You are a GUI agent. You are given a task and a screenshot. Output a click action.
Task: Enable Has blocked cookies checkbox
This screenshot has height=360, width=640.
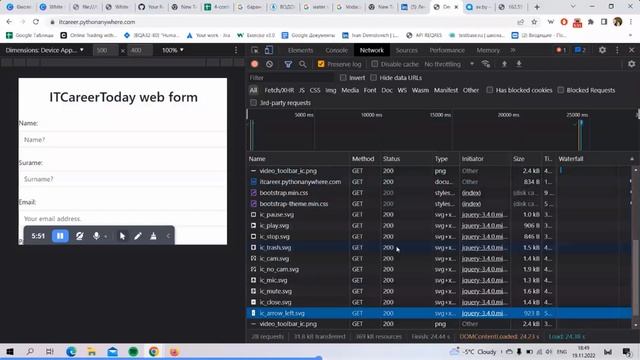click(x=489, y=90)
